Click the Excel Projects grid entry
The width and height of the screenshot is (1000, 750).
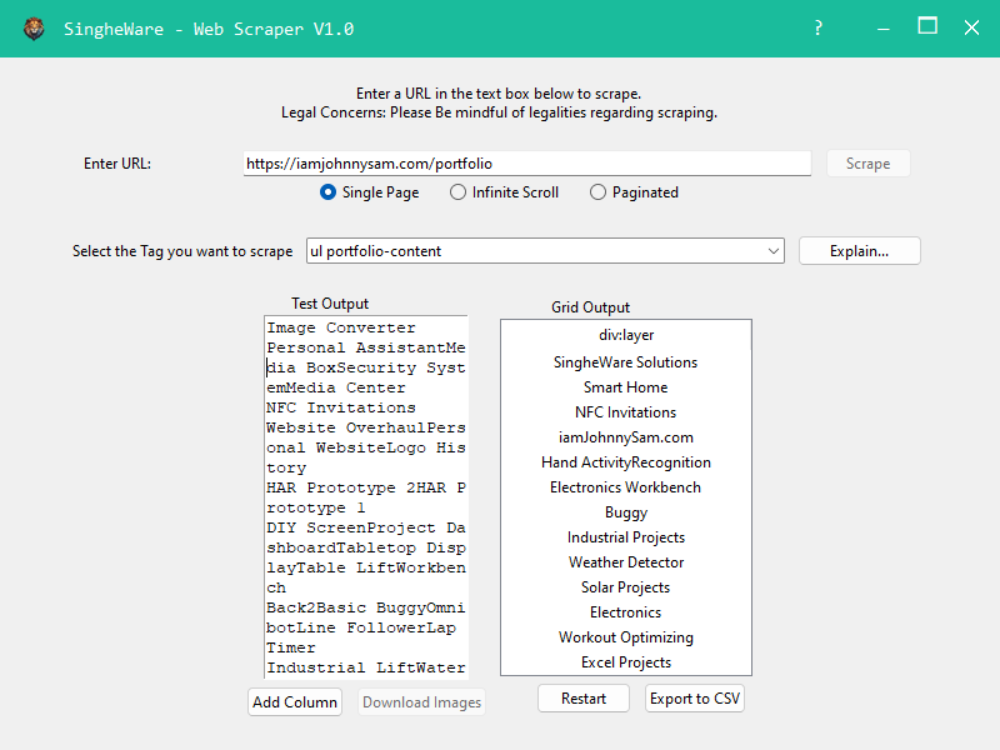[626, 662]
